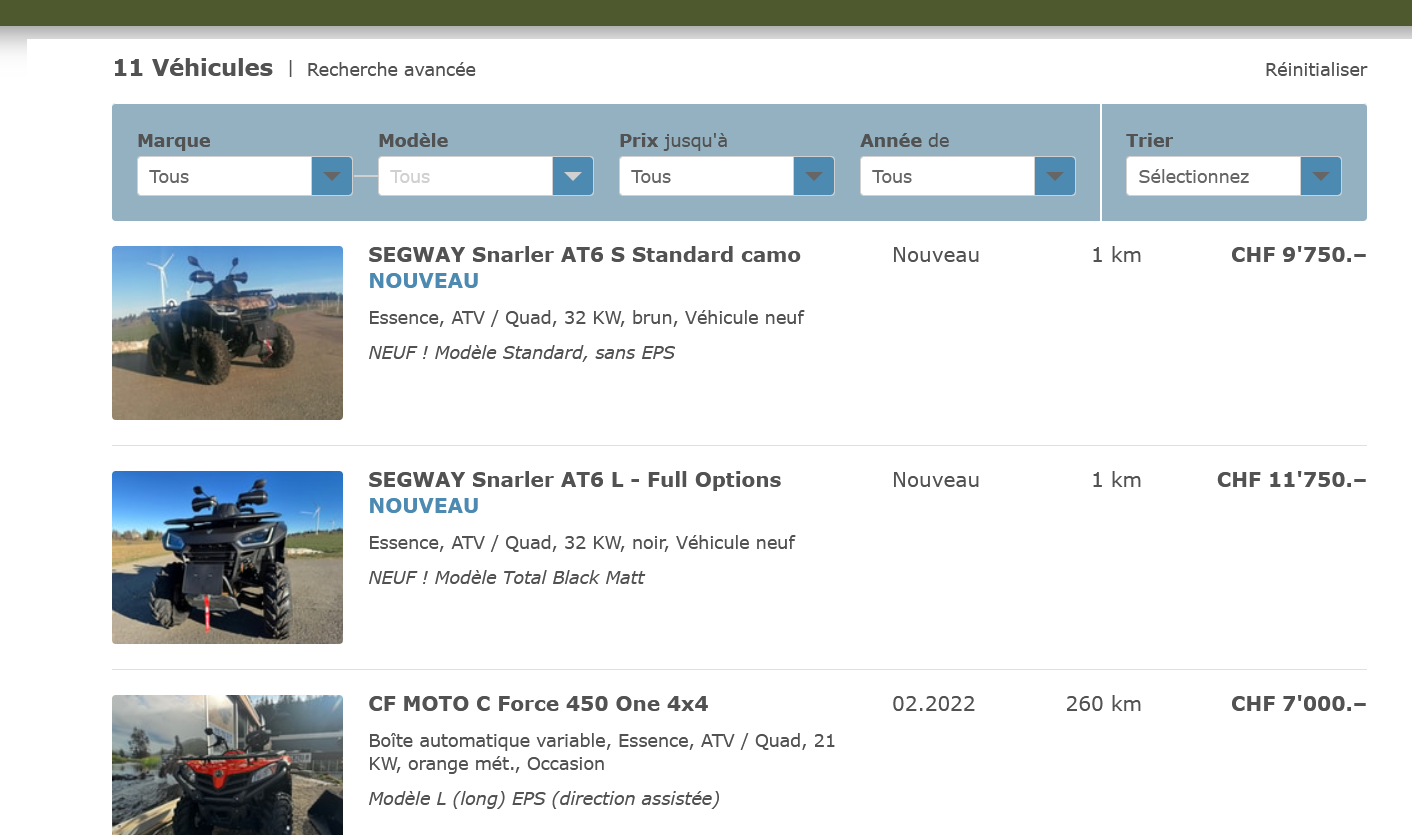
Task: Open the Trier sort dropdown
Action: pyautogui.click(x=1233, y=176)
